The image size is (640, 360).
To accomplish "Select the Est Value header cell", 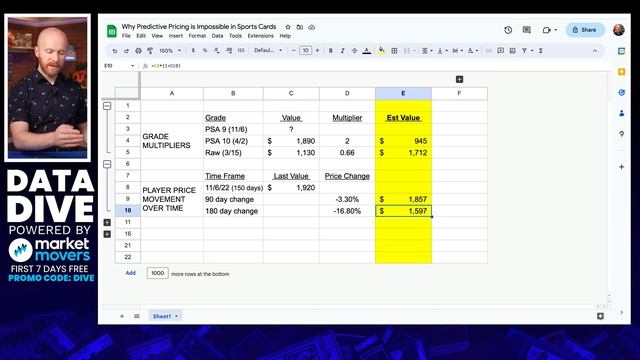I will (403, 118).
